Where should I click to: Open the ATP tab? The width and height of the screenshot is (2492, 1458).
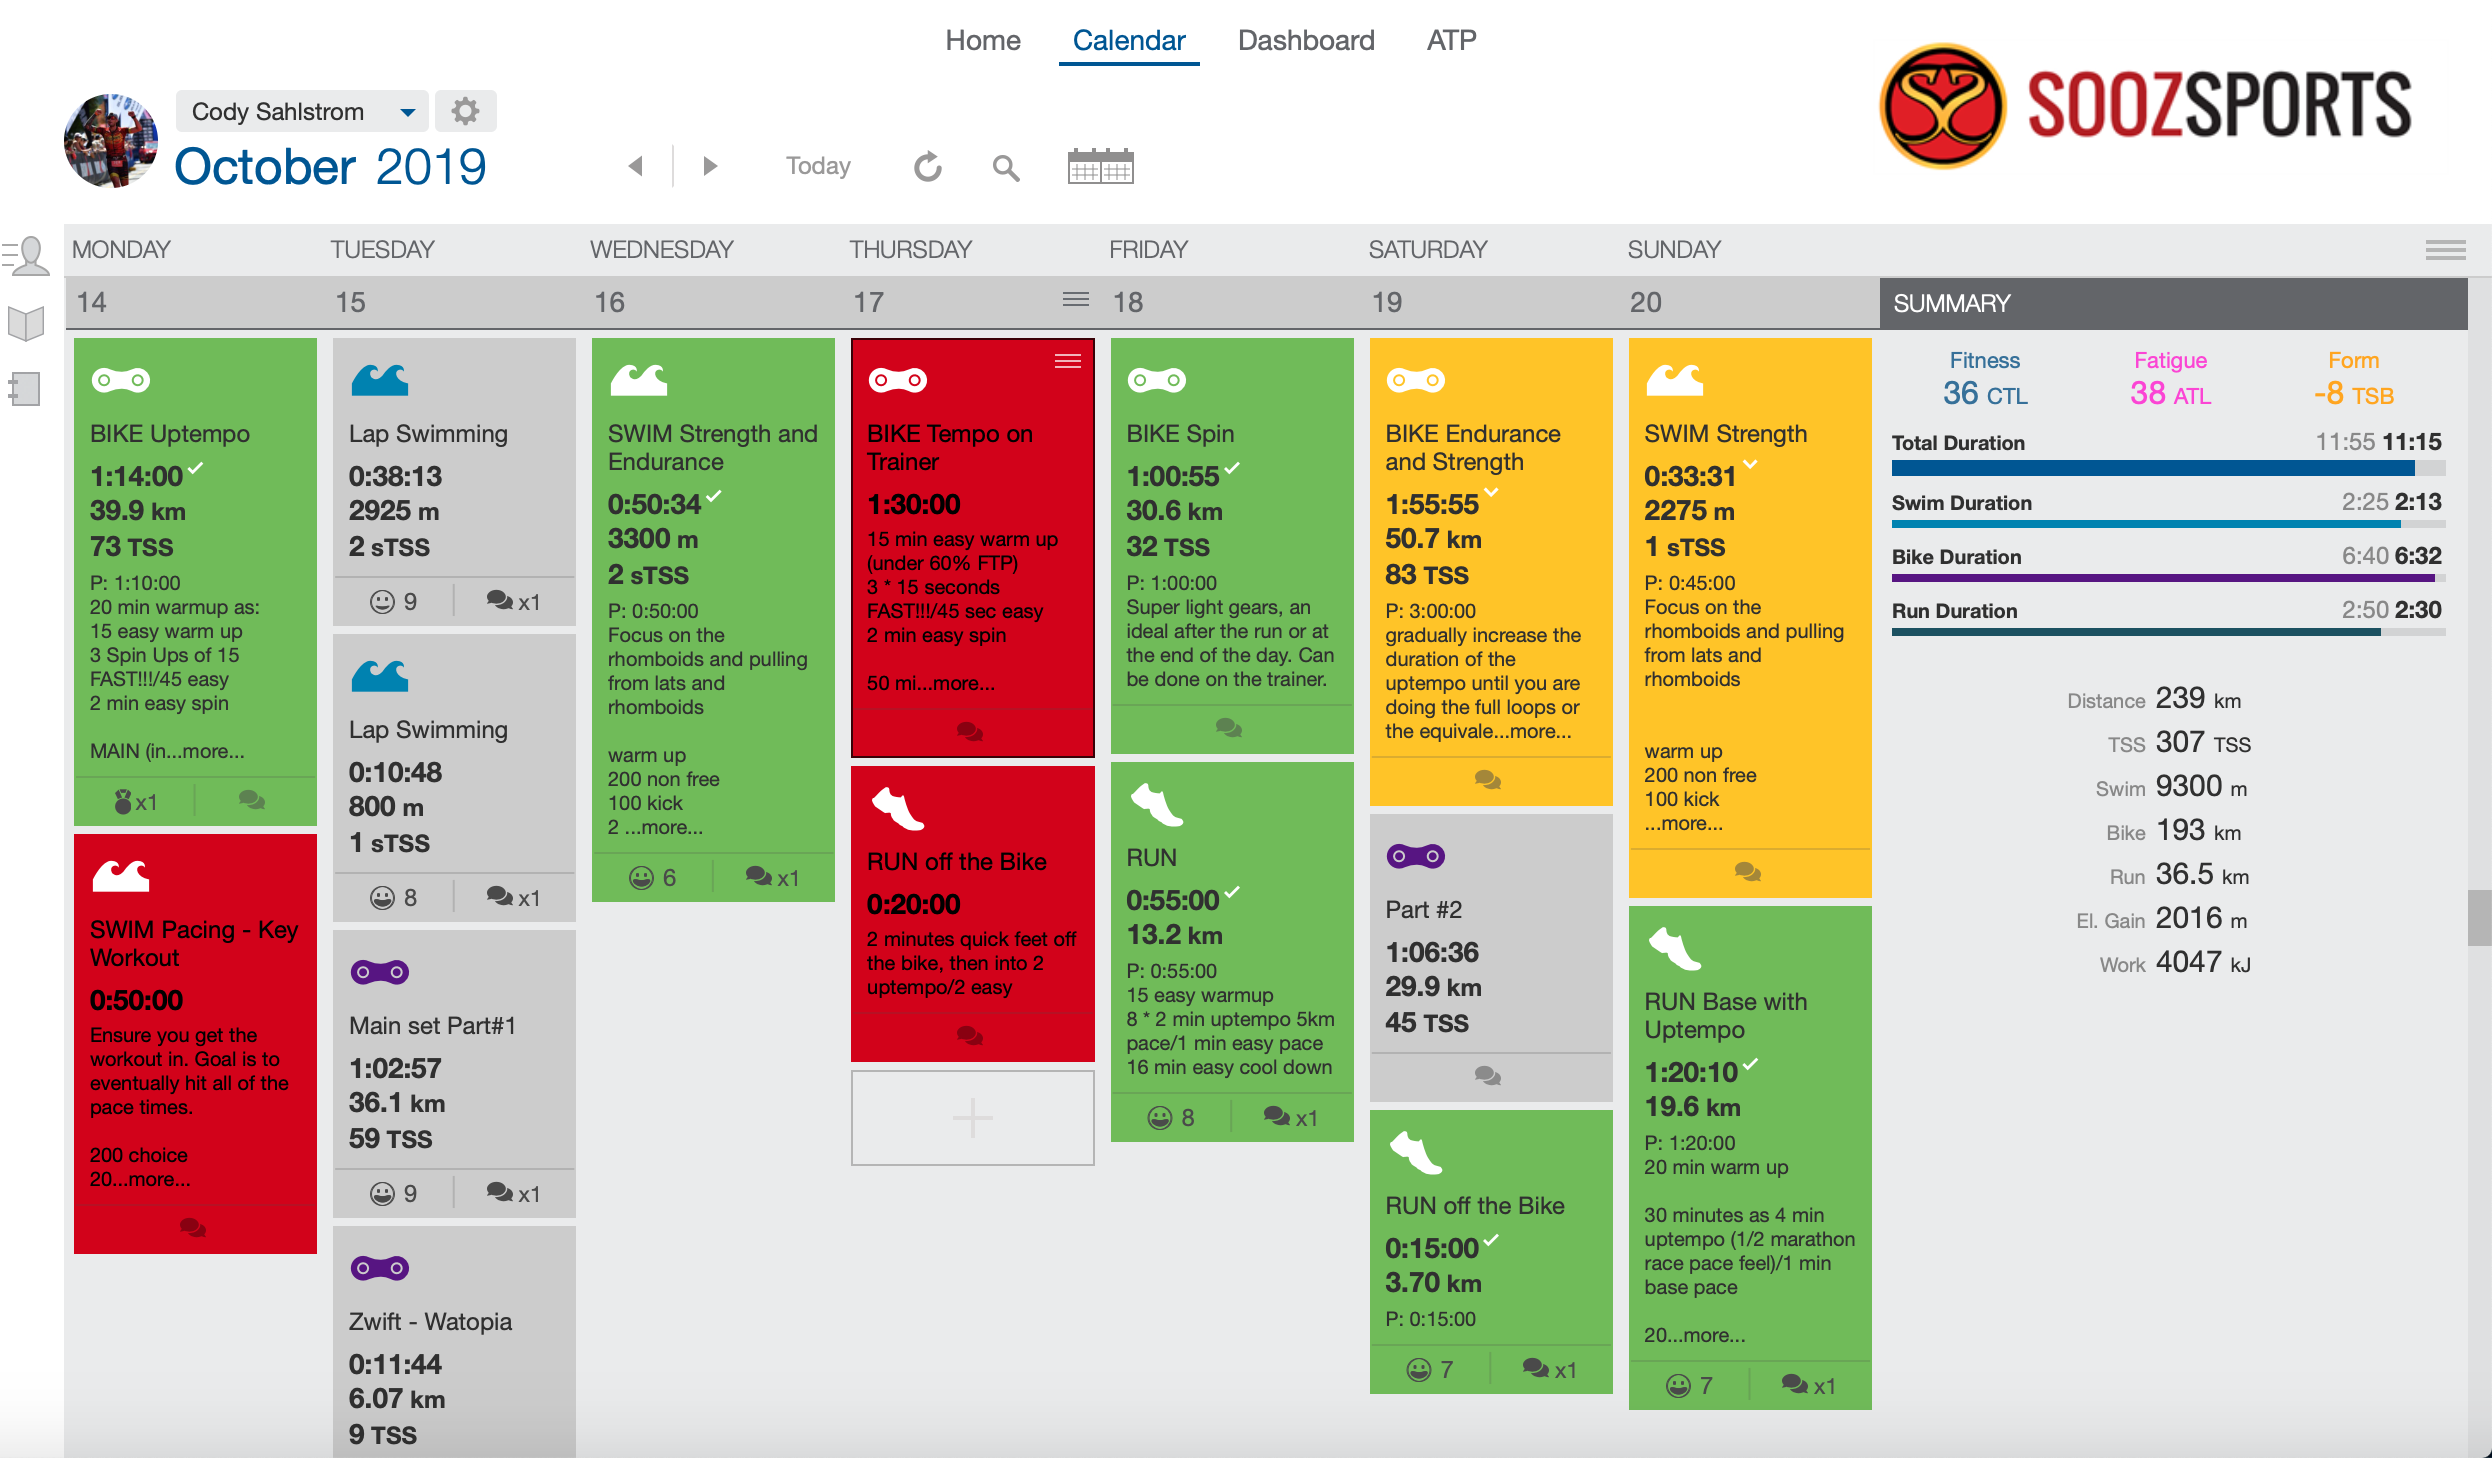point(1451,40)
